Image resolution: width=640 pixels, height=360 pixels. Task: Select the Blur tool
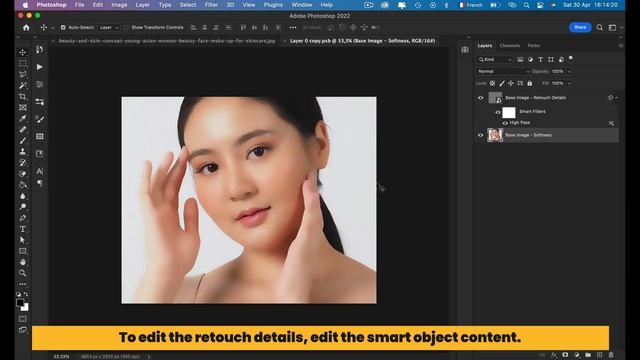click(23, 196)
